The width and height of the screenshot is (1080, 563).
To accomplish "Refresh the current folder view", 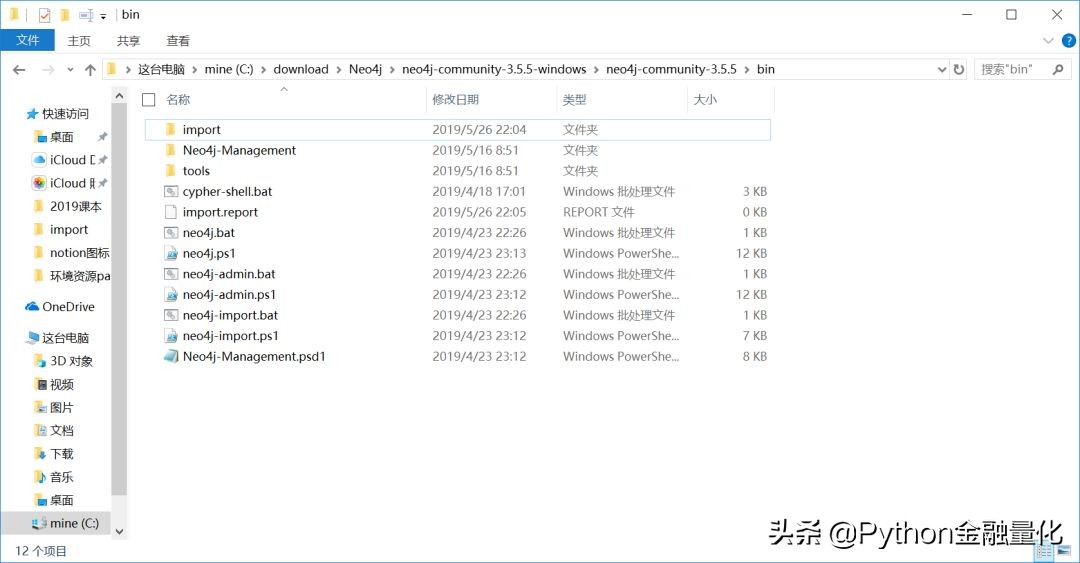I will pyautogui.click(x=958, y=69).
